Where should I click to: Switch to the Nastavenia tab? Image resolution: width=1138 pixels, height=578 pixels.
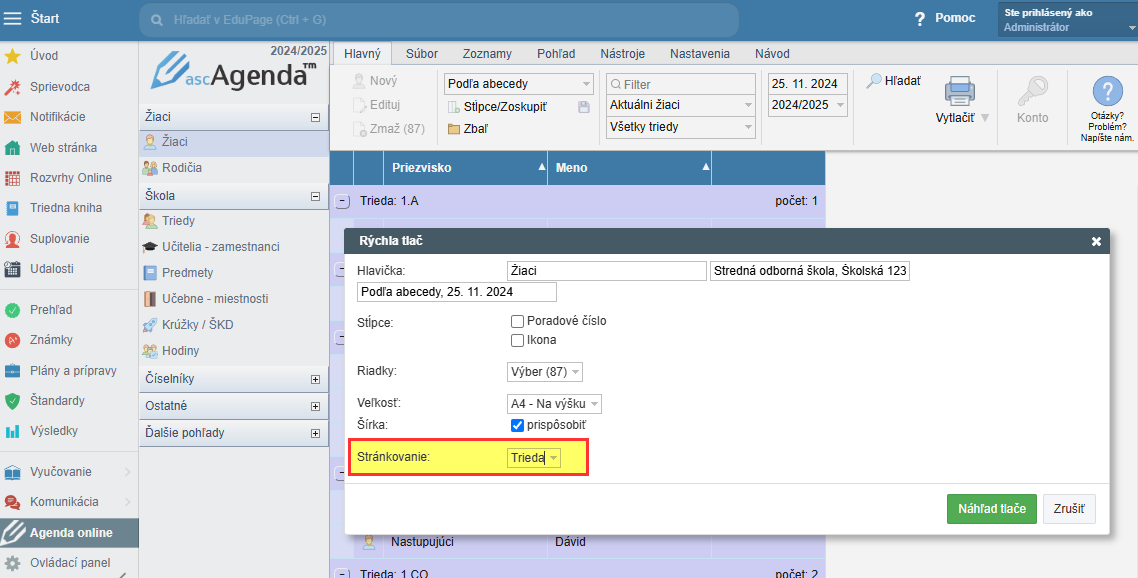pos(700,54)
